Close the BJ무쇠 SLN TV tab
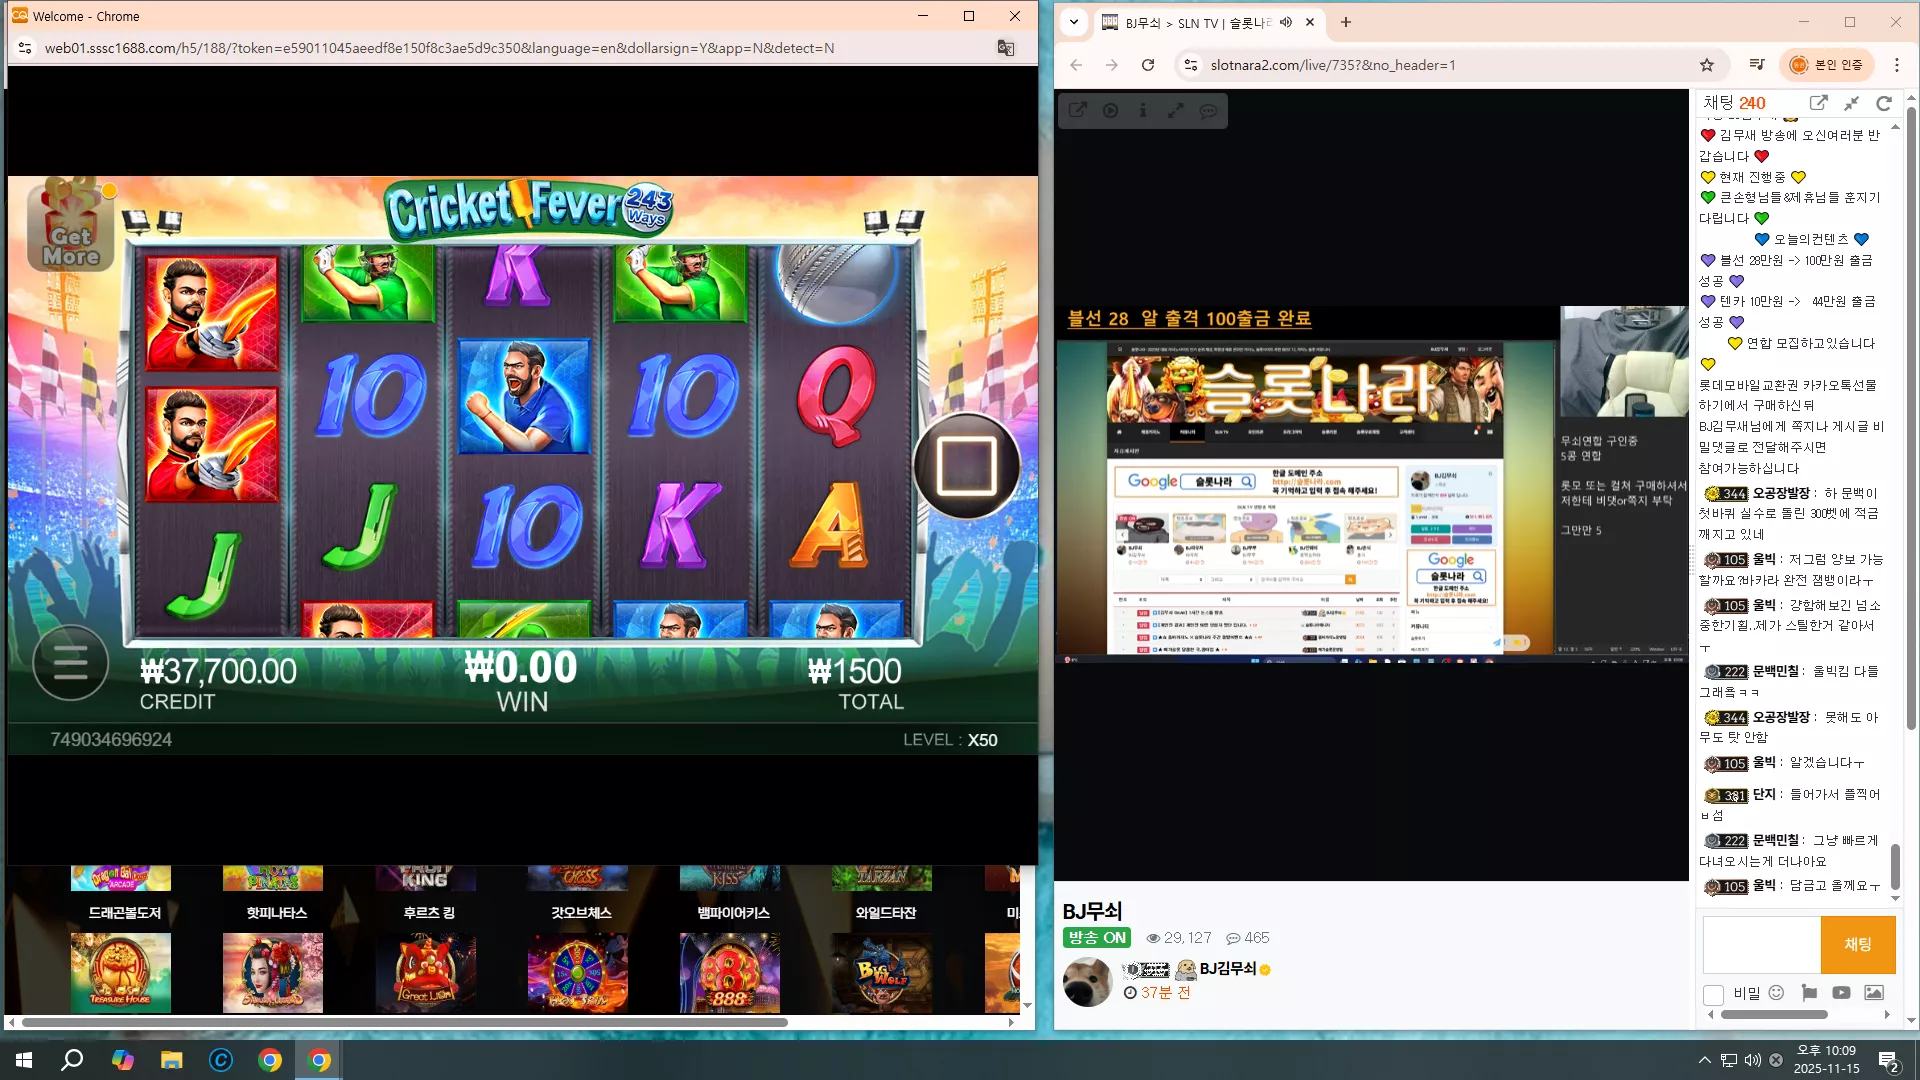 (x=1310, y=22)
